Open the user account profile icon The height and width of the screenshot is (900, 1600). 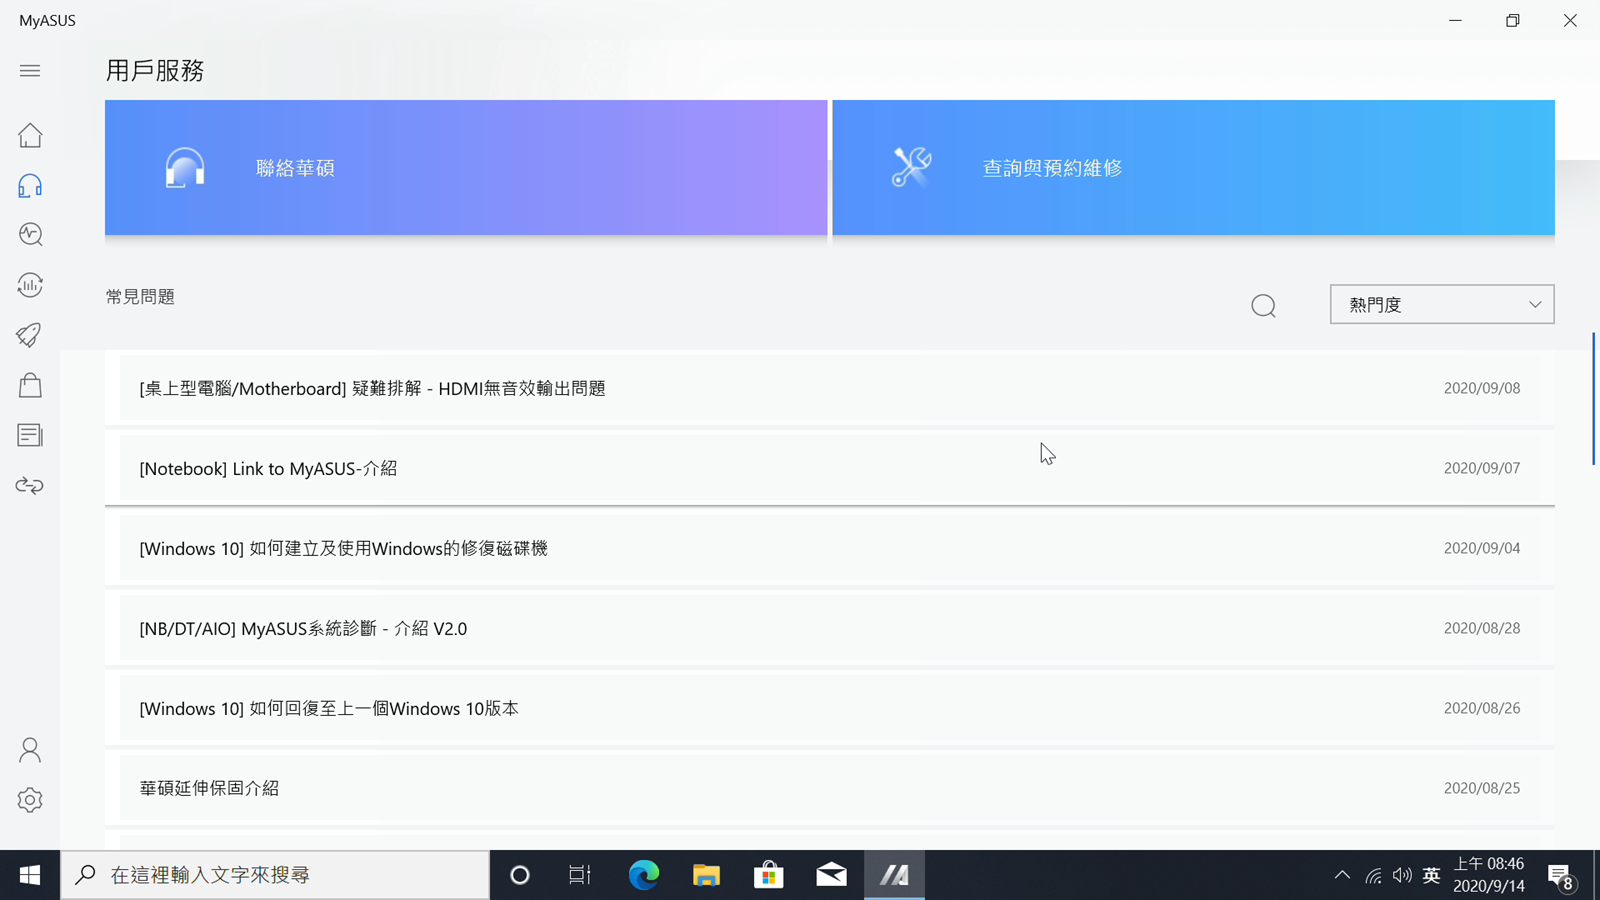tap(30, 750)
